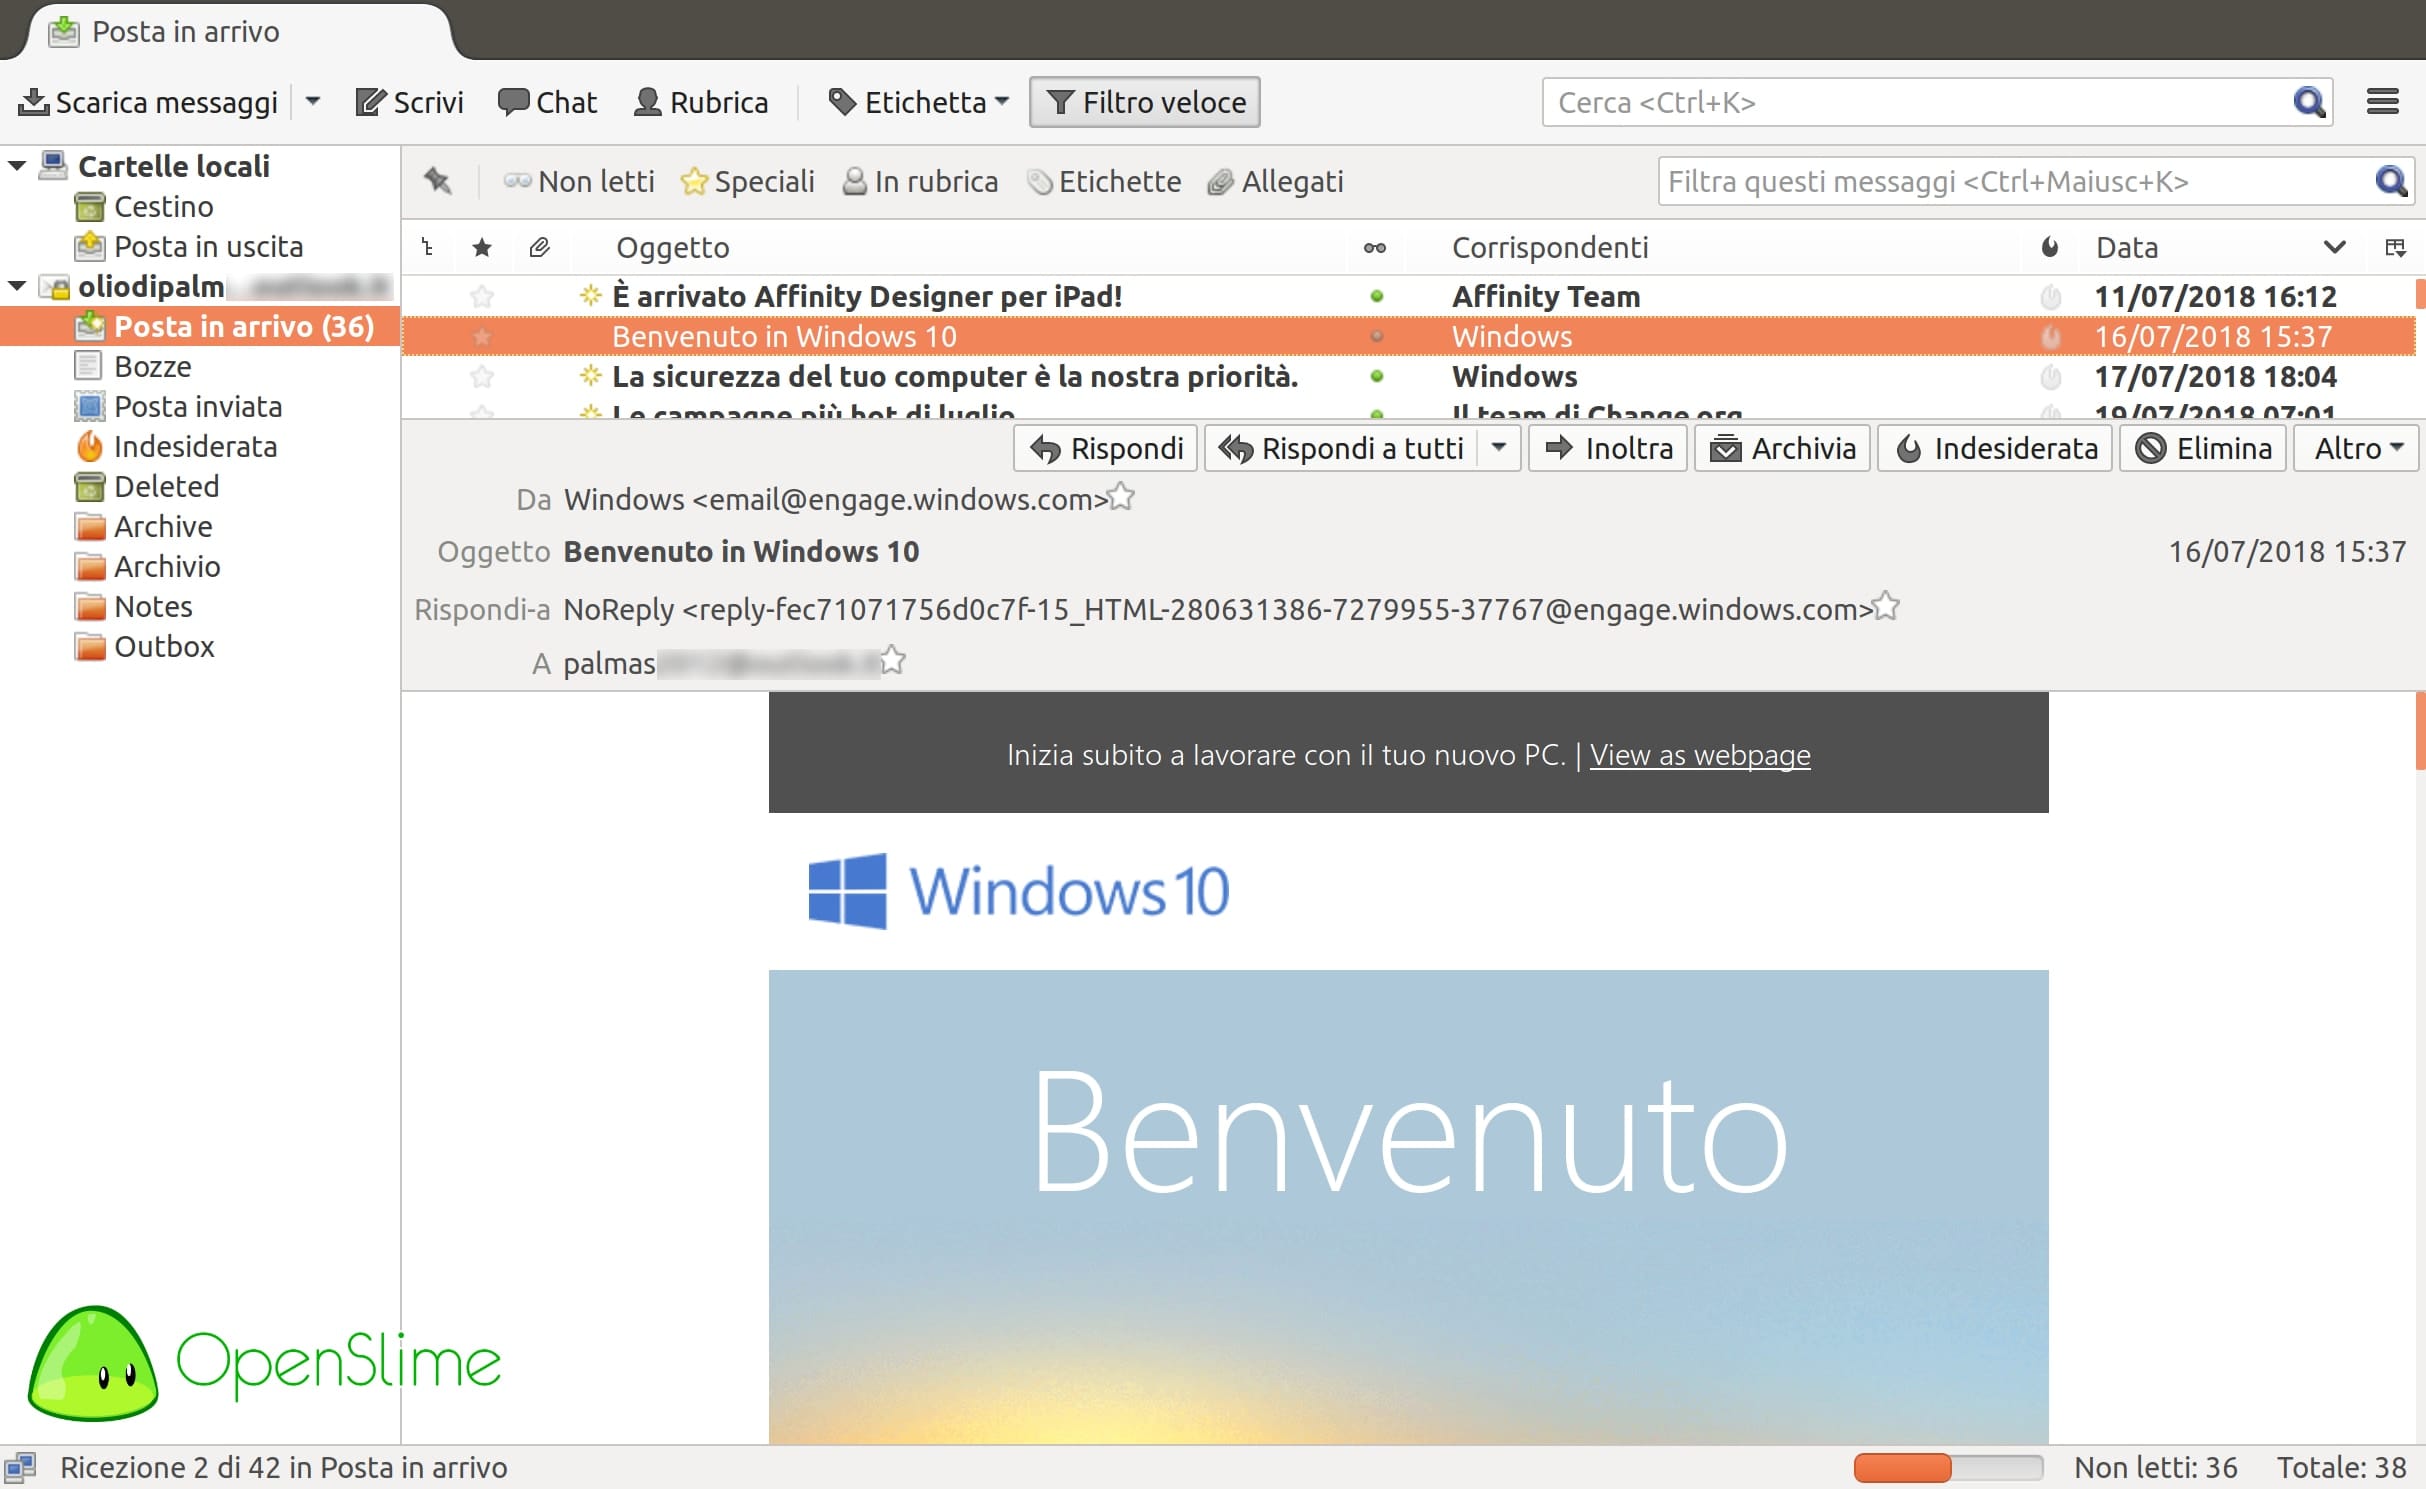Toggle the Non letti unread filter
The width and height of the screenshot is (2426, 1489).
point(579,182)
